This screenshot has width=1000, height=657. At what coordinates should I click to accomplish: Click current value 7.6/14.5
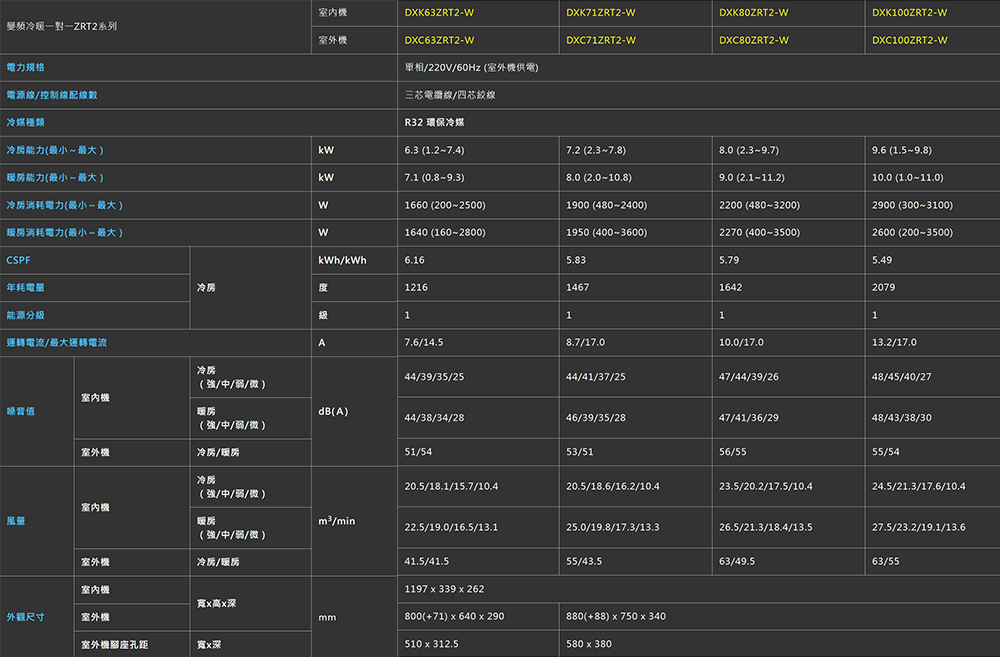[x=423, y=343]
